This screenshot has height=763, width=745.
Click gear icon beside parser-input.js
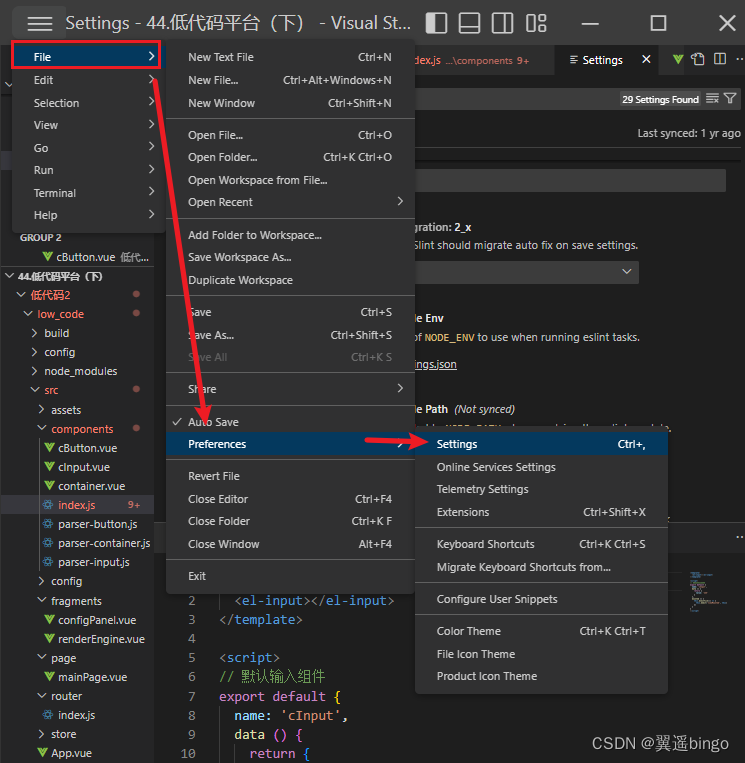tap(48, 562)
